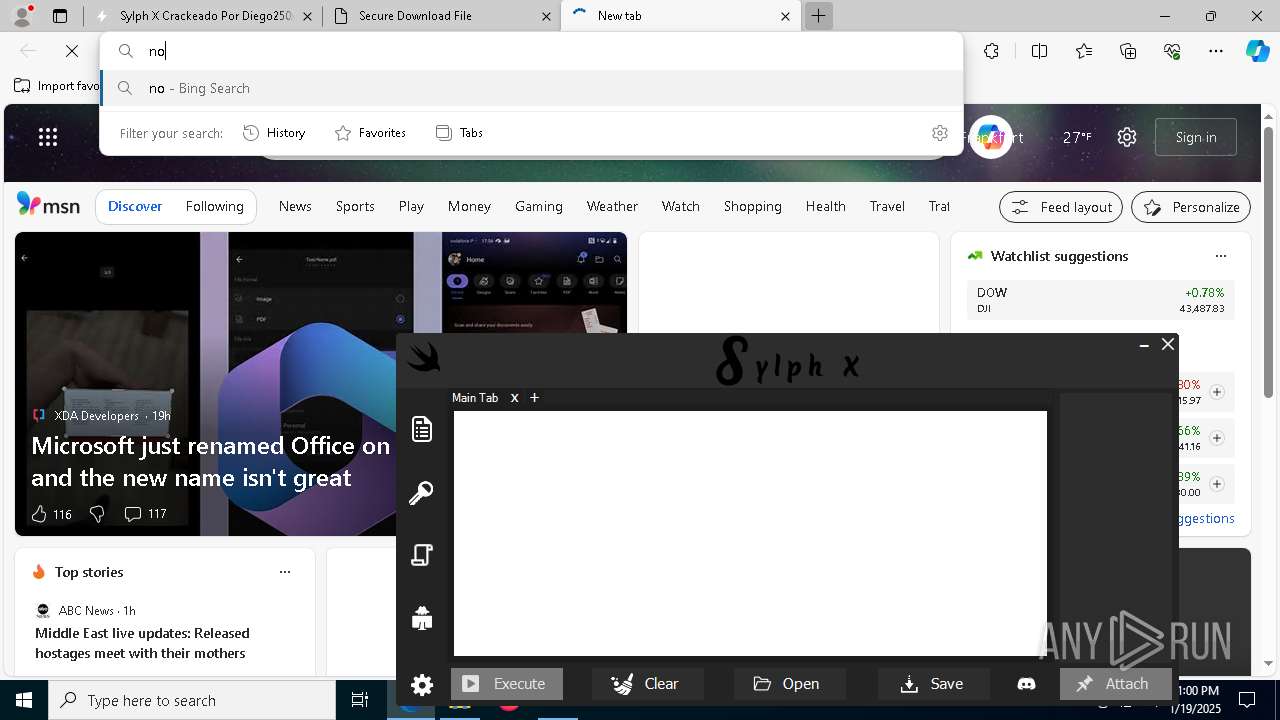Open Settings and more menu
Screen dimensions: 1280x720
click(x=1216, y=51)
